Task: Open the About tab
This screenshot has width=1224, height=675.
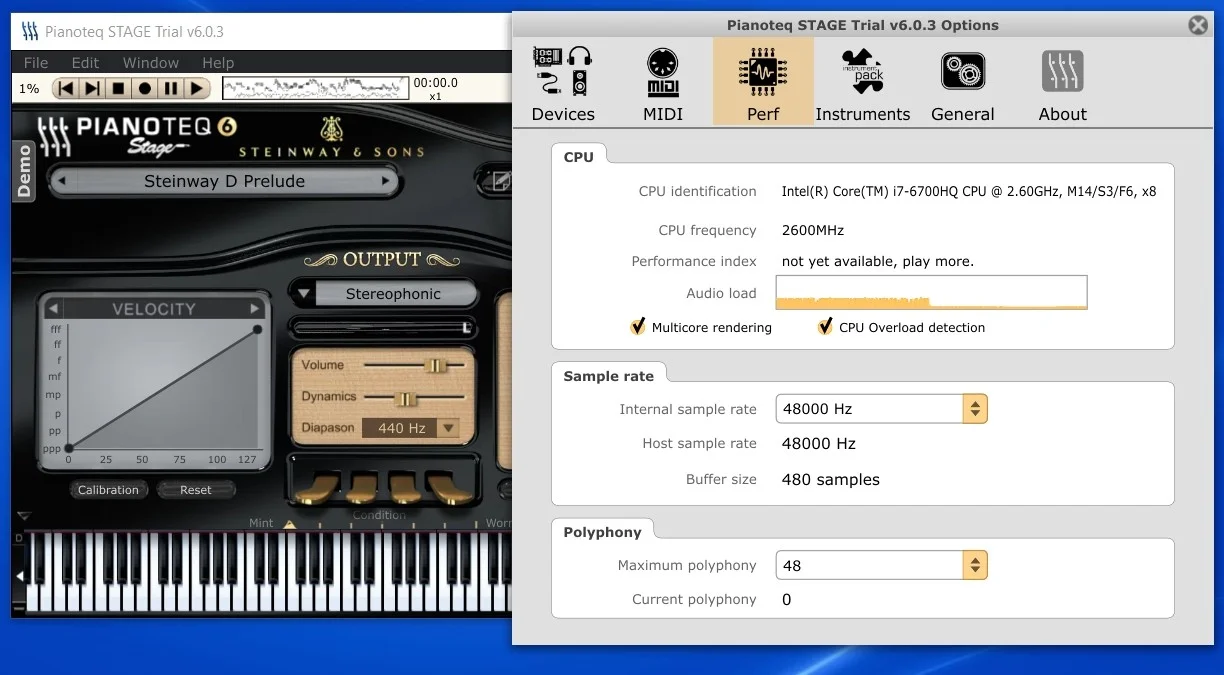Action: (x=1062, y=83)
